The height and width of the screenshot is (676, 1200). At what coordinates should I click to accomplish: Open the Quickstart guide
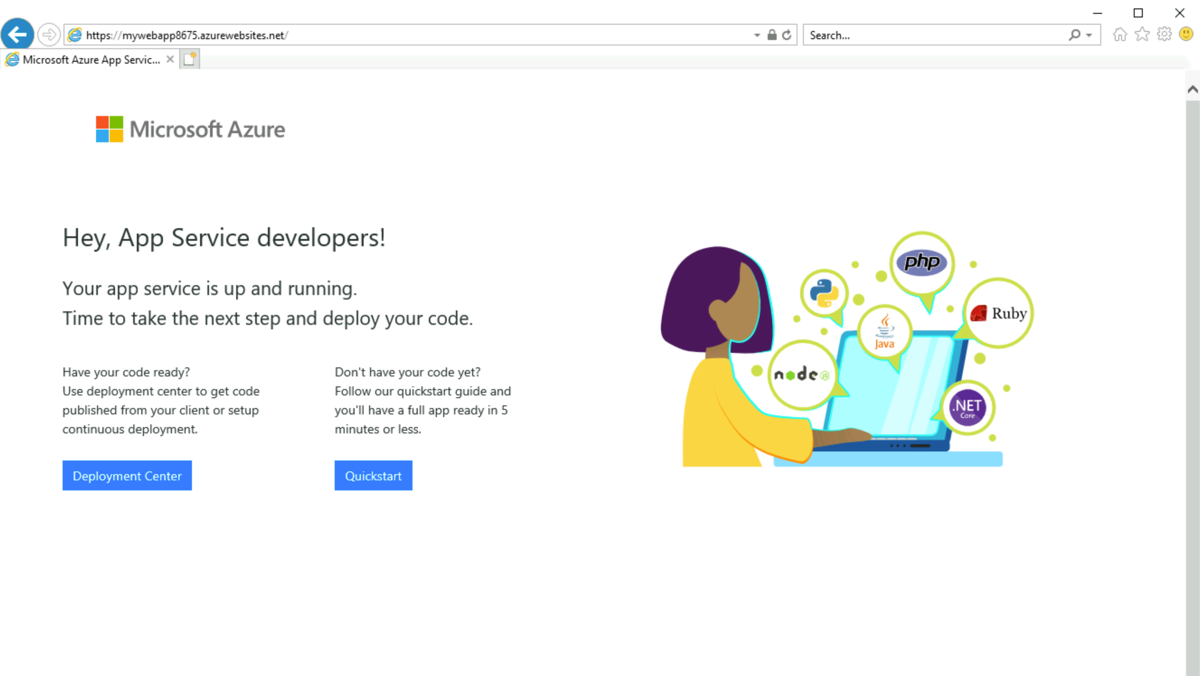coord(373,475)
